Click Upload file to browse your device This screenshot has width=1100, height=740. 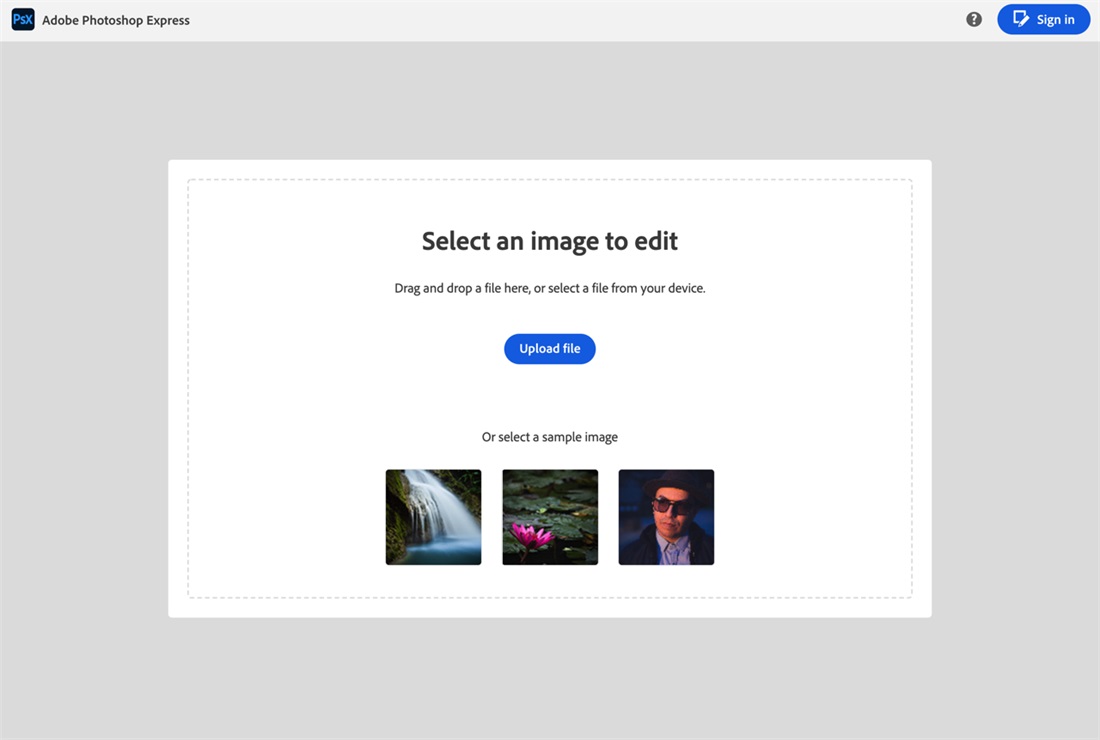(549, 348)
